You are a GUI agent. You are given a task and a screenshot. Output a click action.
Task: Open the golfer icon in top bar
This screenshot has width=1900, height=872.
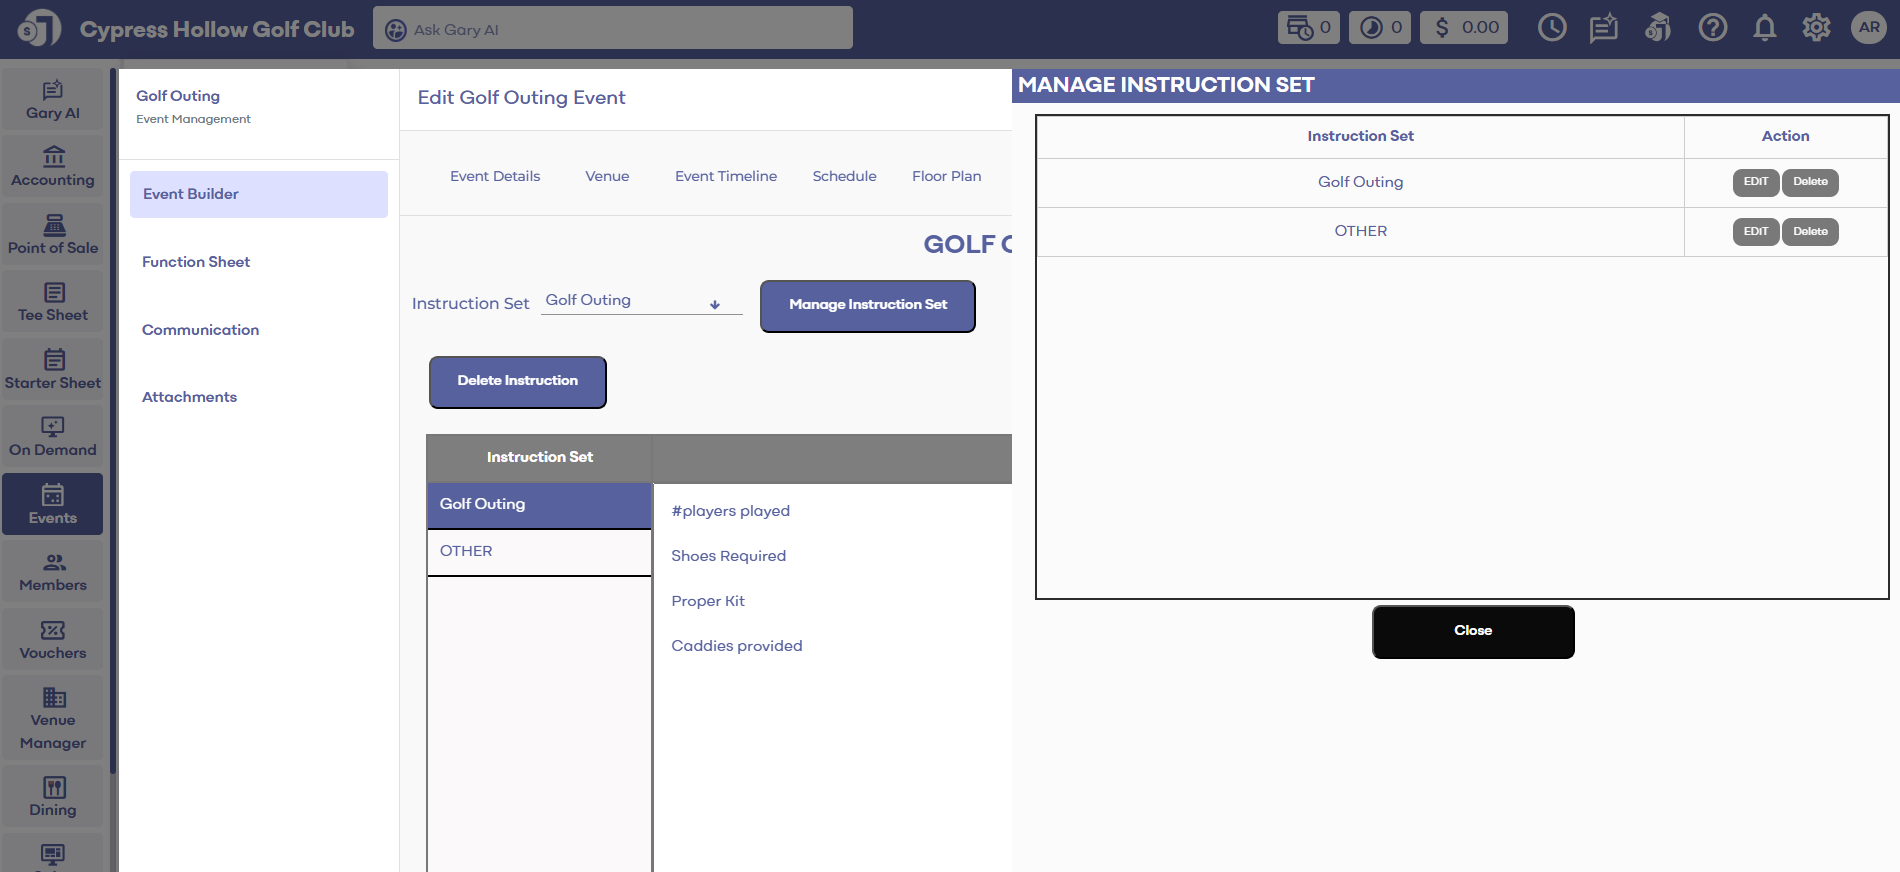(x=1657, y=28)
